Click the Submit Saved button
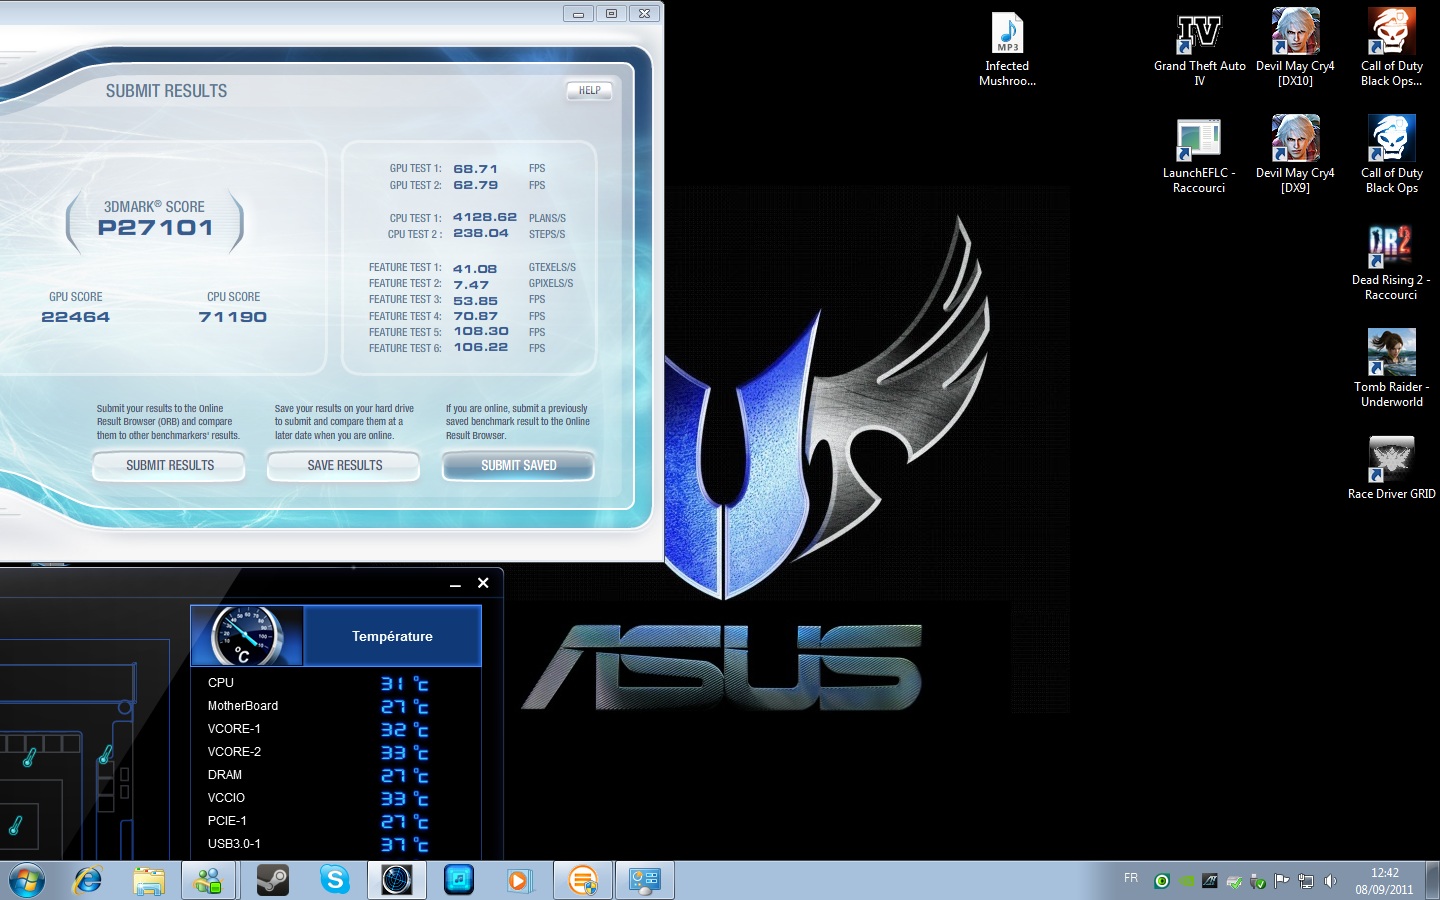 click(518, 466)
